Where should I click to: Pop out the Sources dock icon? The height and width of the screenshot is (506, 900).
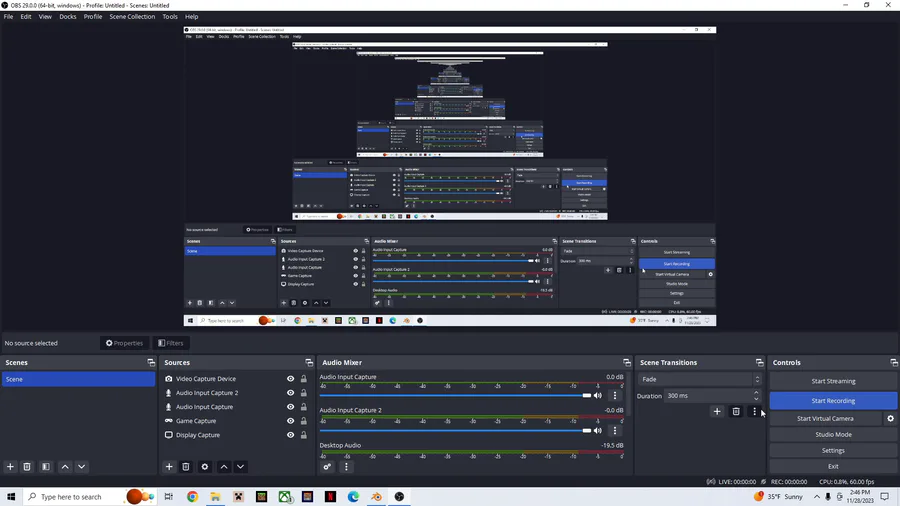point(309,363)
